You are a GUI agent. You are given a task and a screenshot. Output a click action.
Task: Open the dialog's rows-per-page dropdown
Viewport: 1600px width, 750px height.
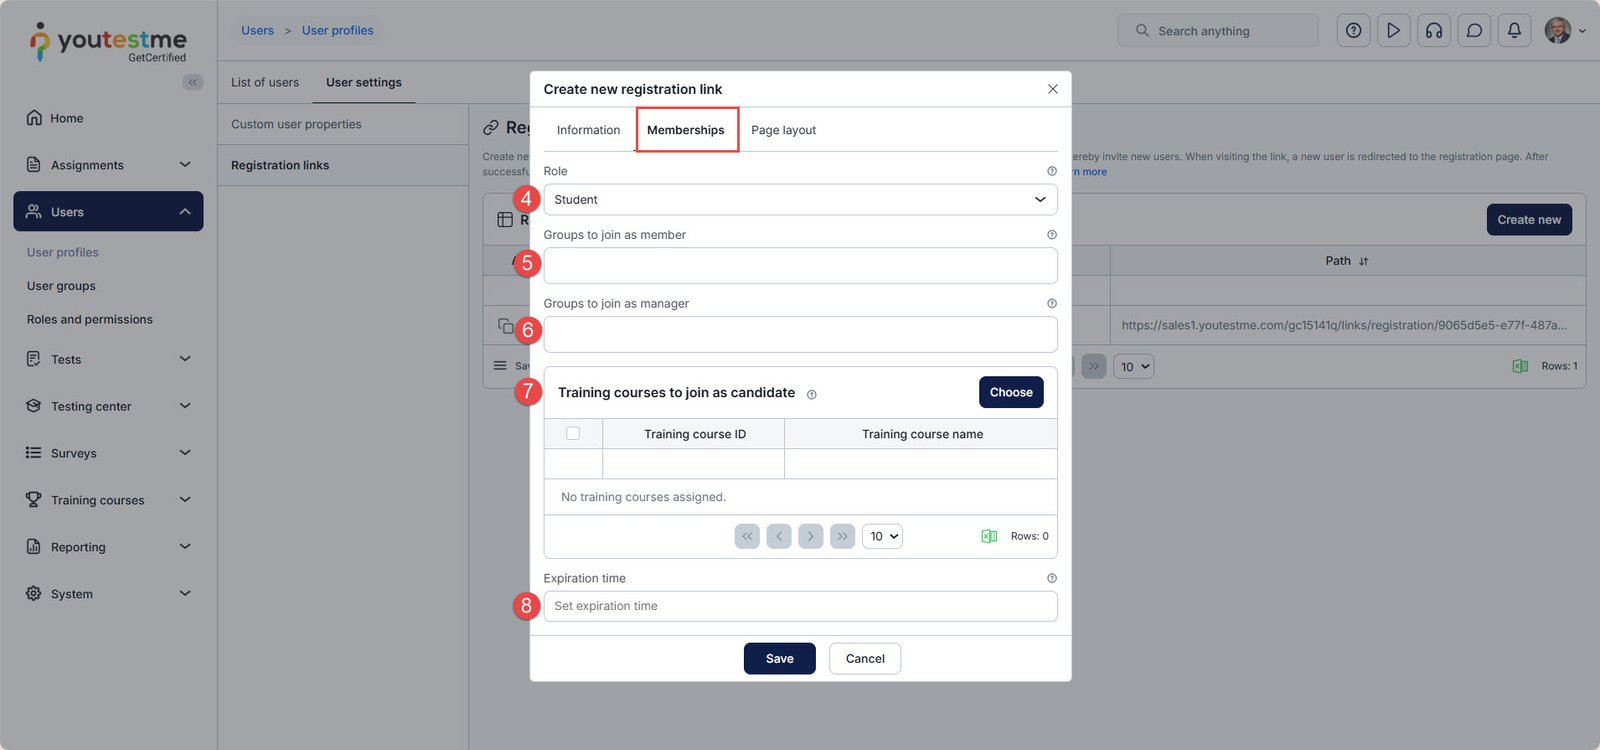pos(881,537)
